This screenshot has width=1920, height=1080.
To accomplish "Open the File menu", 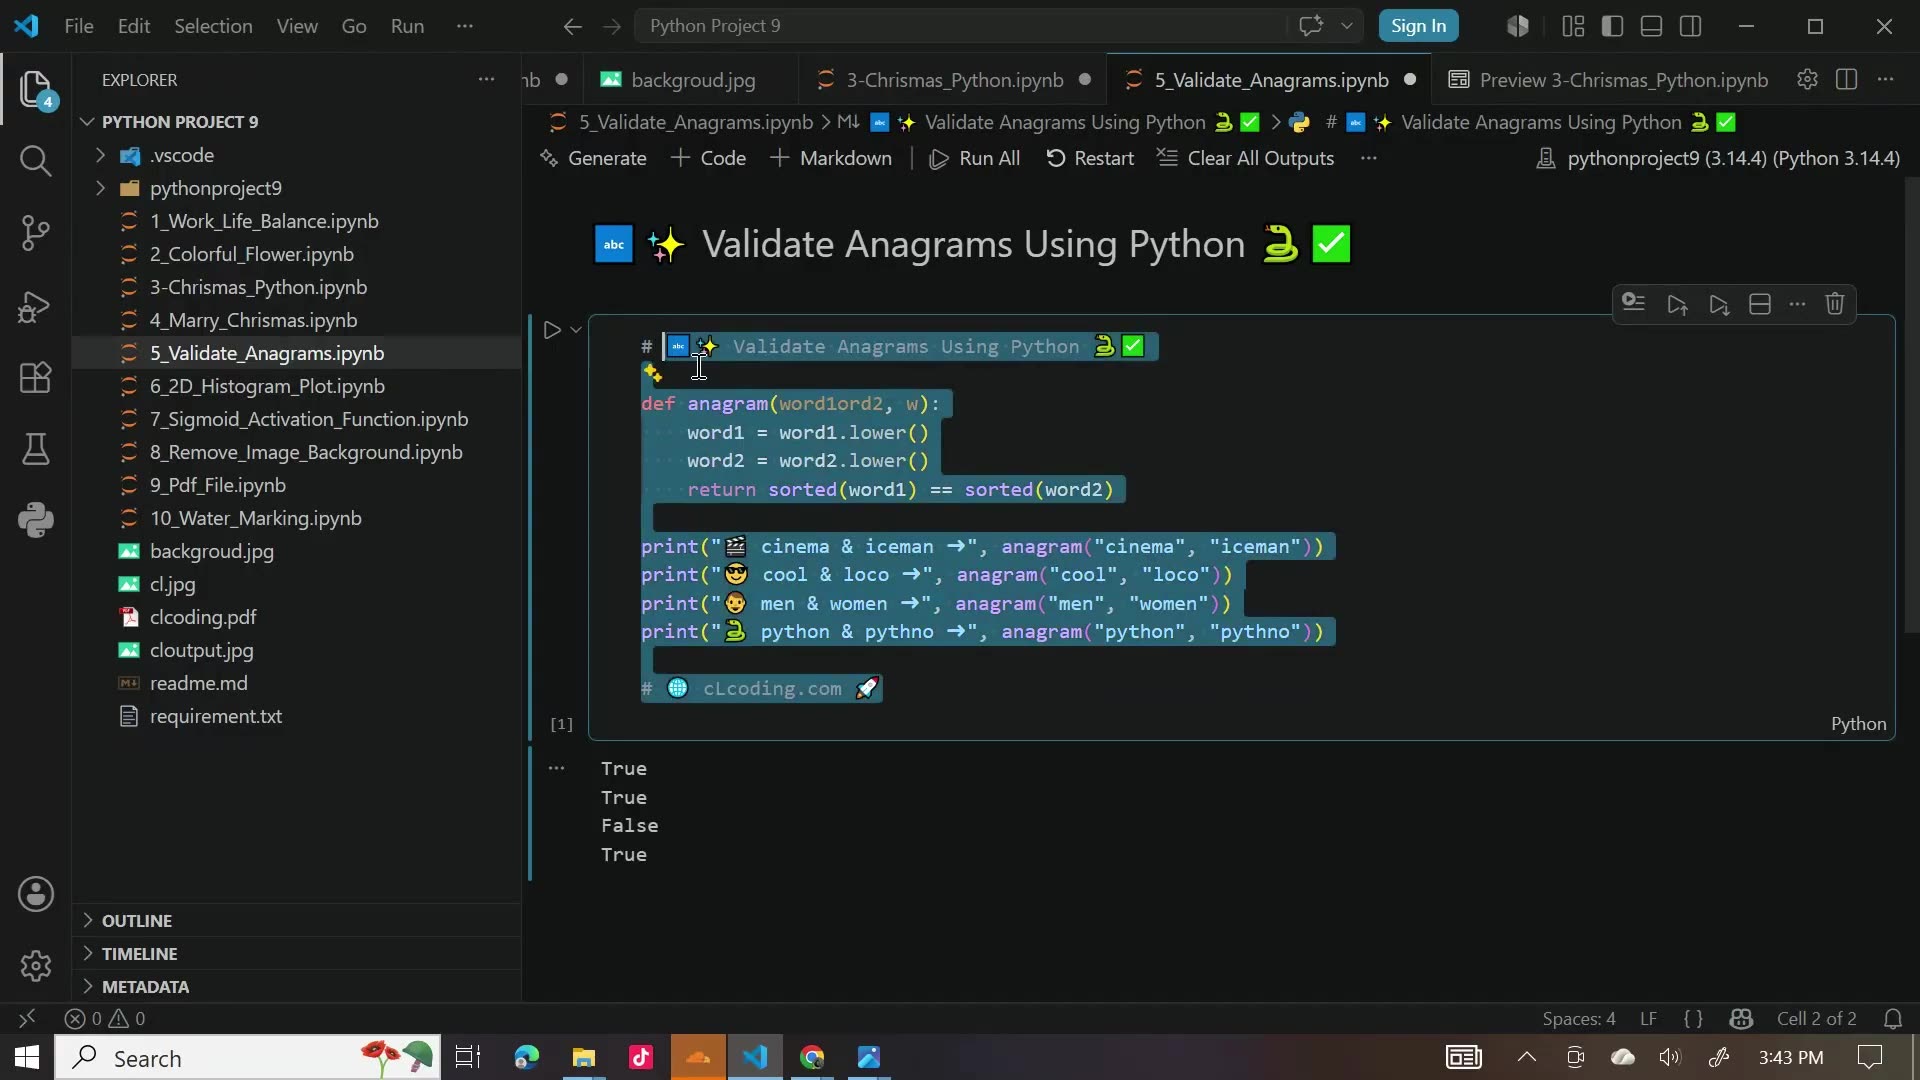I will click(x=79, y=26).
